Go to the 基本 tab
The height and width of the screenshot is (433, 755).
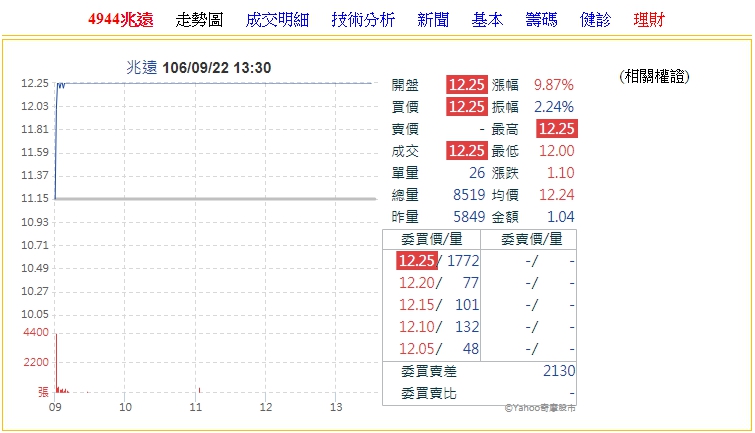(x=487, y=20)
